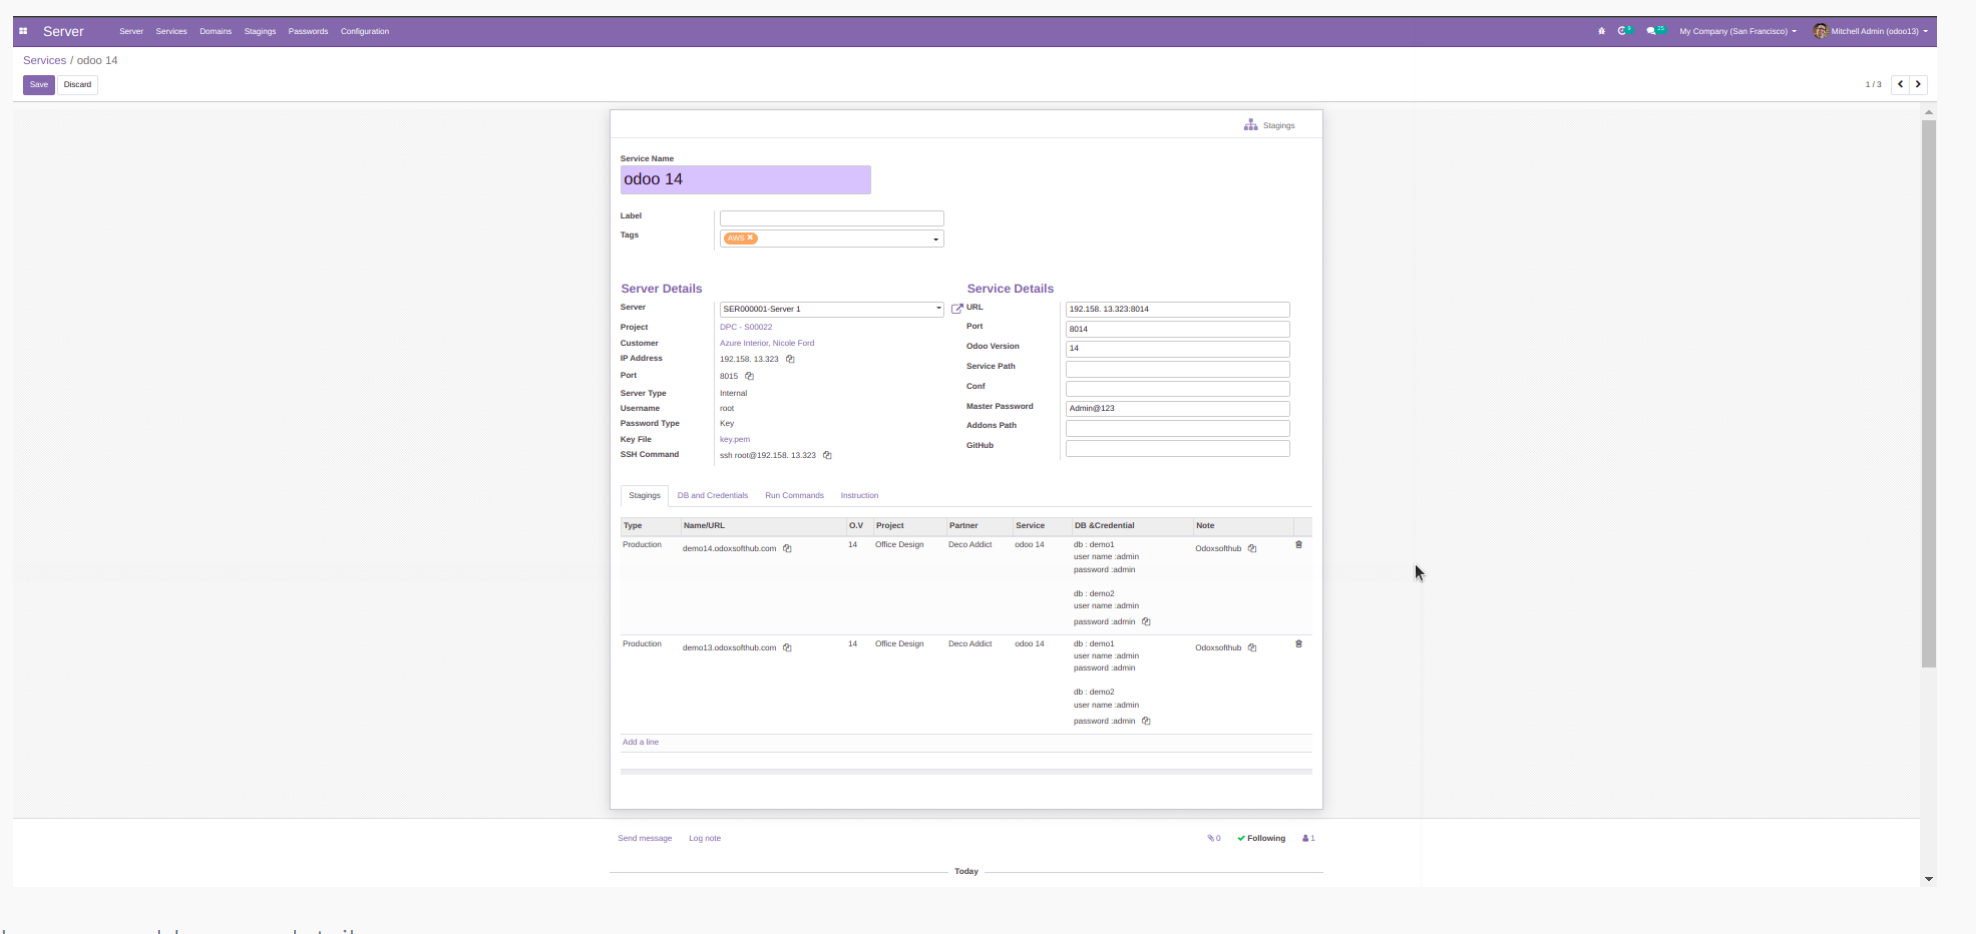The height and width of the screenshot is (934, 1976).
Task: Click Log note in chatter
Action: (x=705, y=838)
